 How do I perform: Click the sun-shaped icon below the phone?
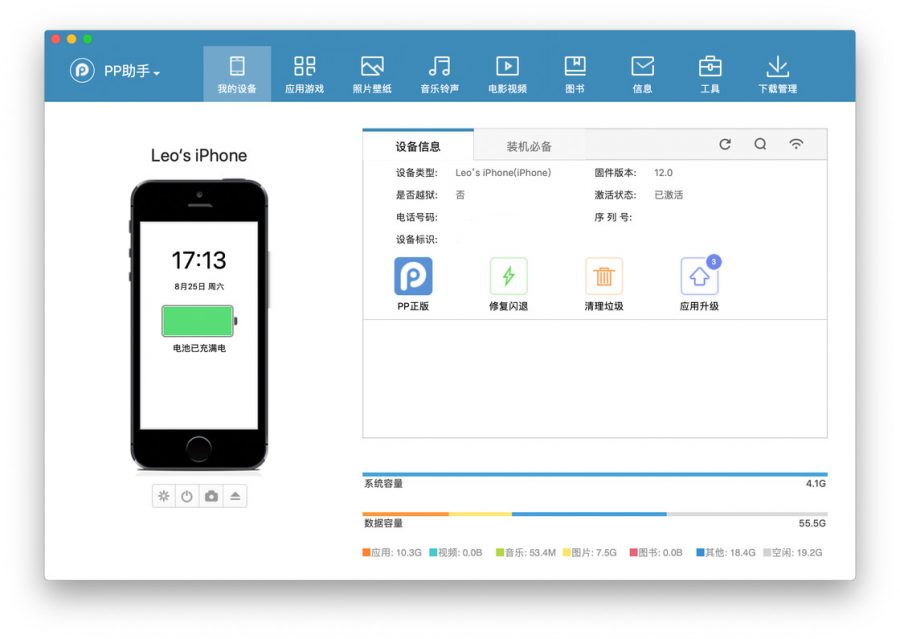pyautogui.click(x=164, y=496)
